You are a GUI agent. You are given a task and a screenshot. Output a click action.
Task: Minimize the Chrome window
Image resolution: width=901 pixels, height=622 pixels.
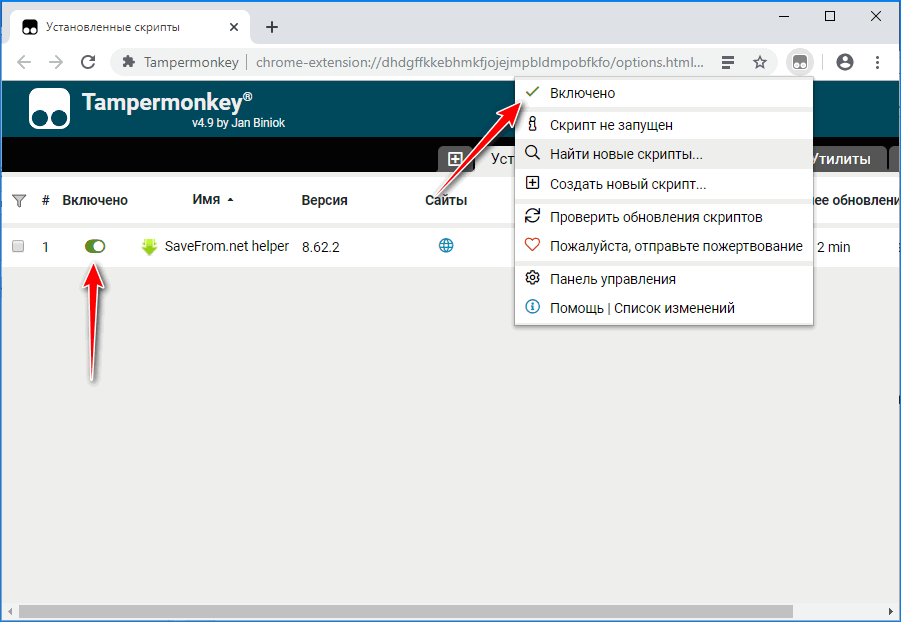[784, 17]
